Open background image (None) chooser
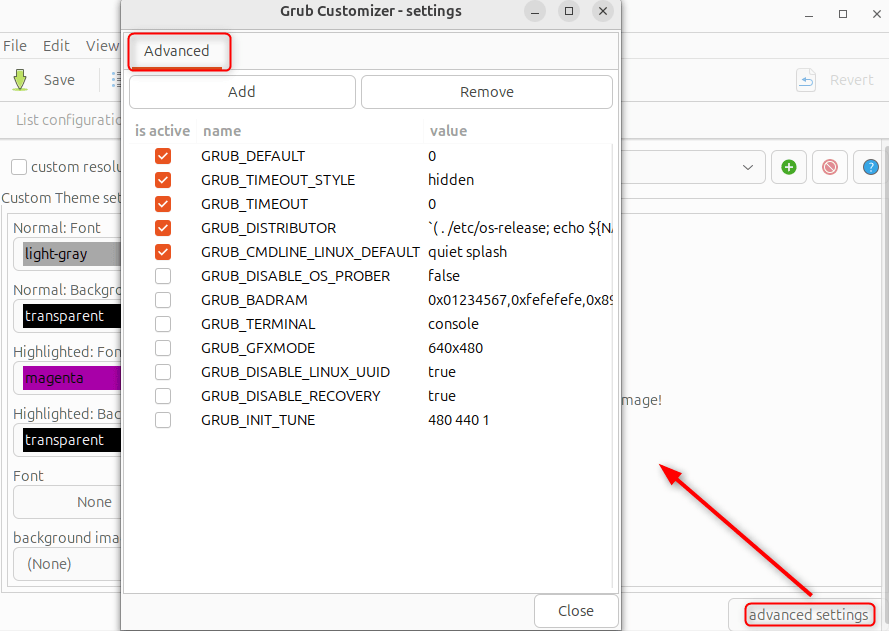The width and height of the screenshot is (889, 631). [67, 564]
